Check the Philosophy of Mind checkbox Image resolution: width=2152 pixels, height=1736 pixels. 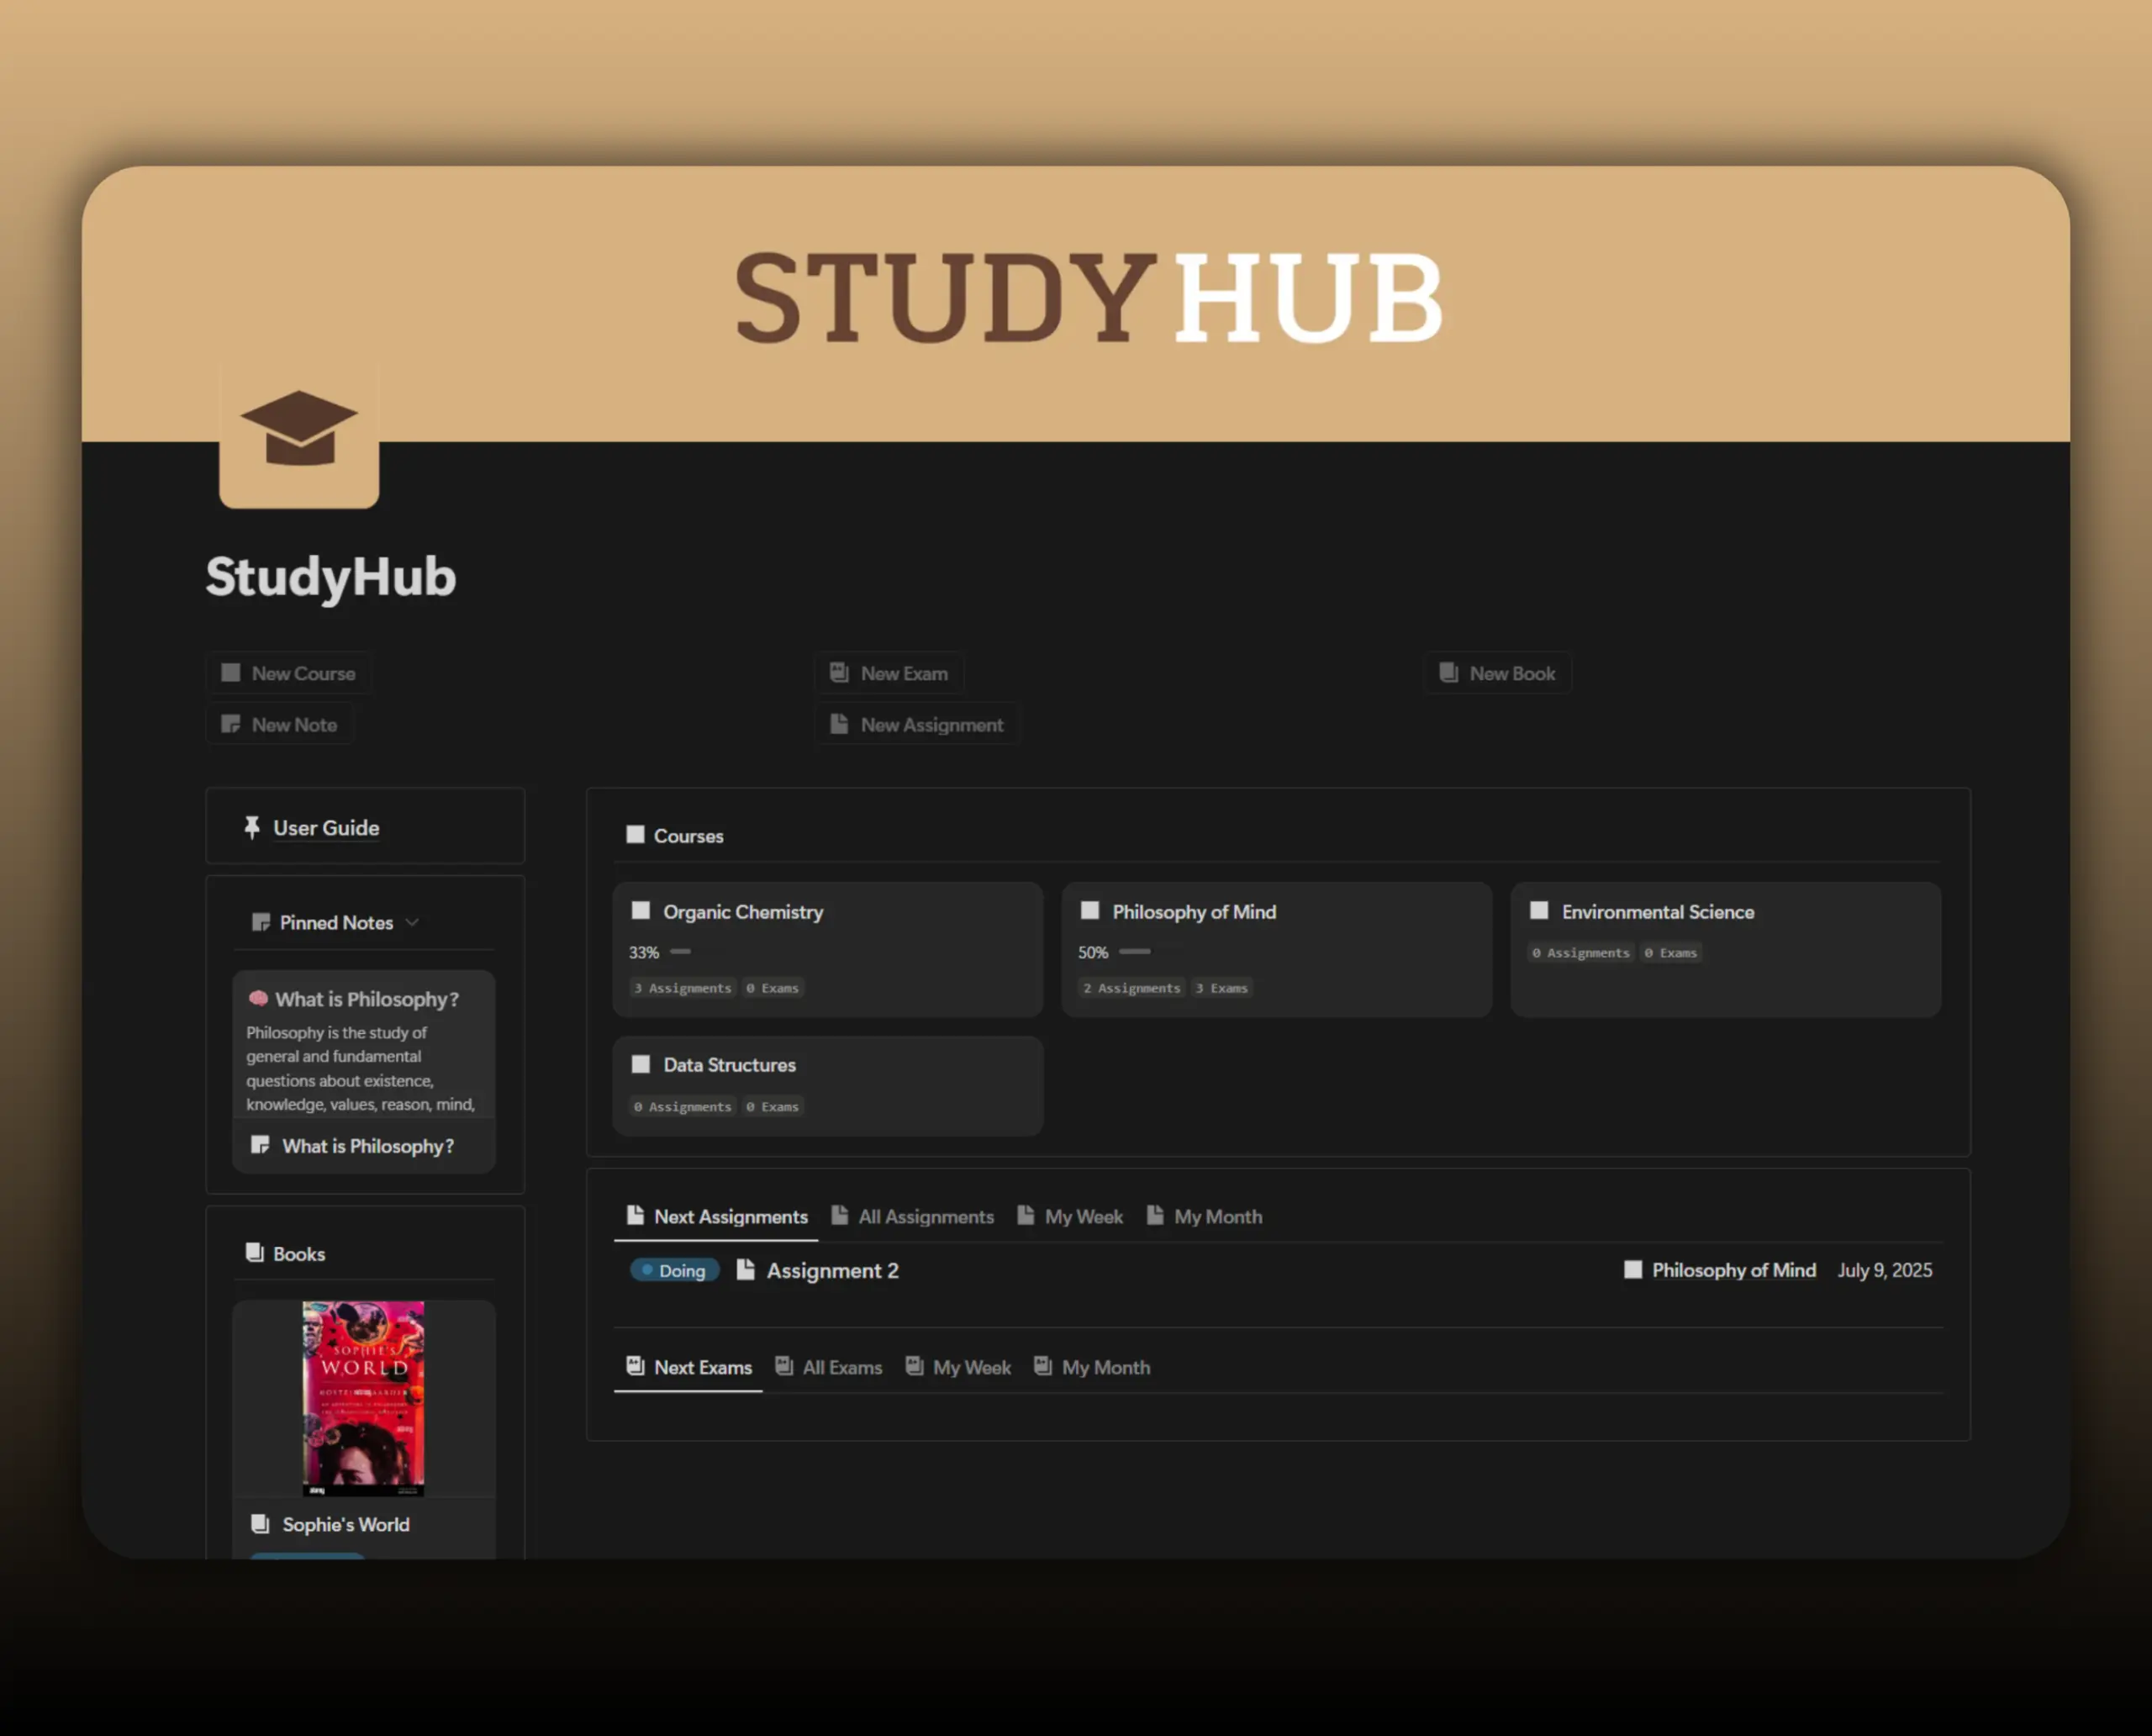click(x=1090, y=911)
